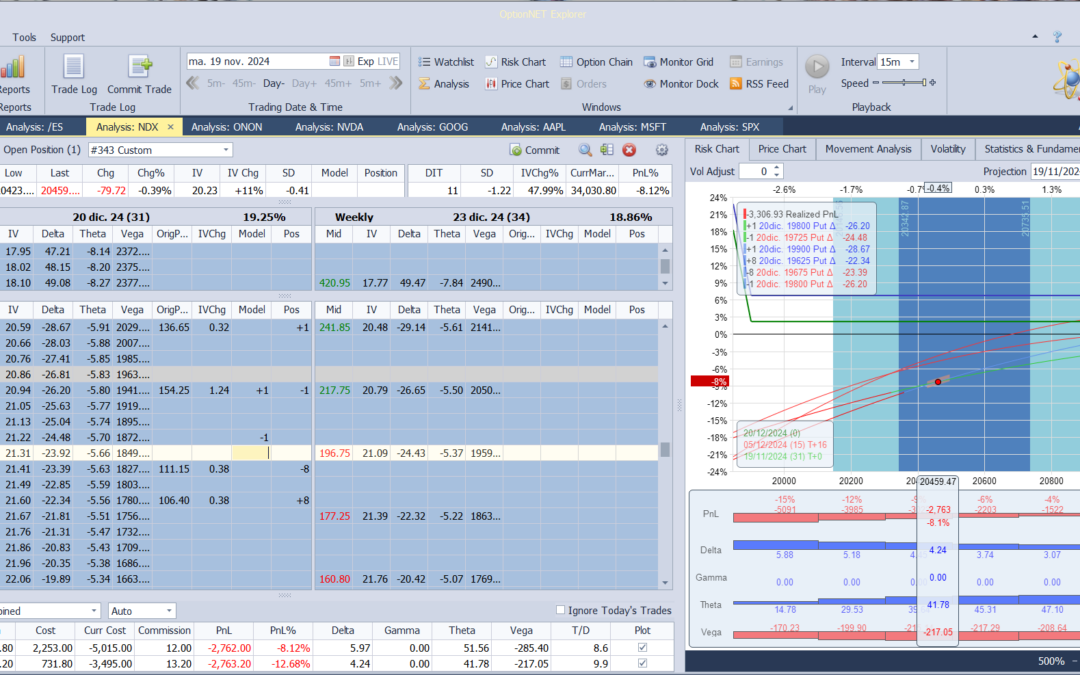Switch to Analysis: SPX tab

(x=729, y=127)
